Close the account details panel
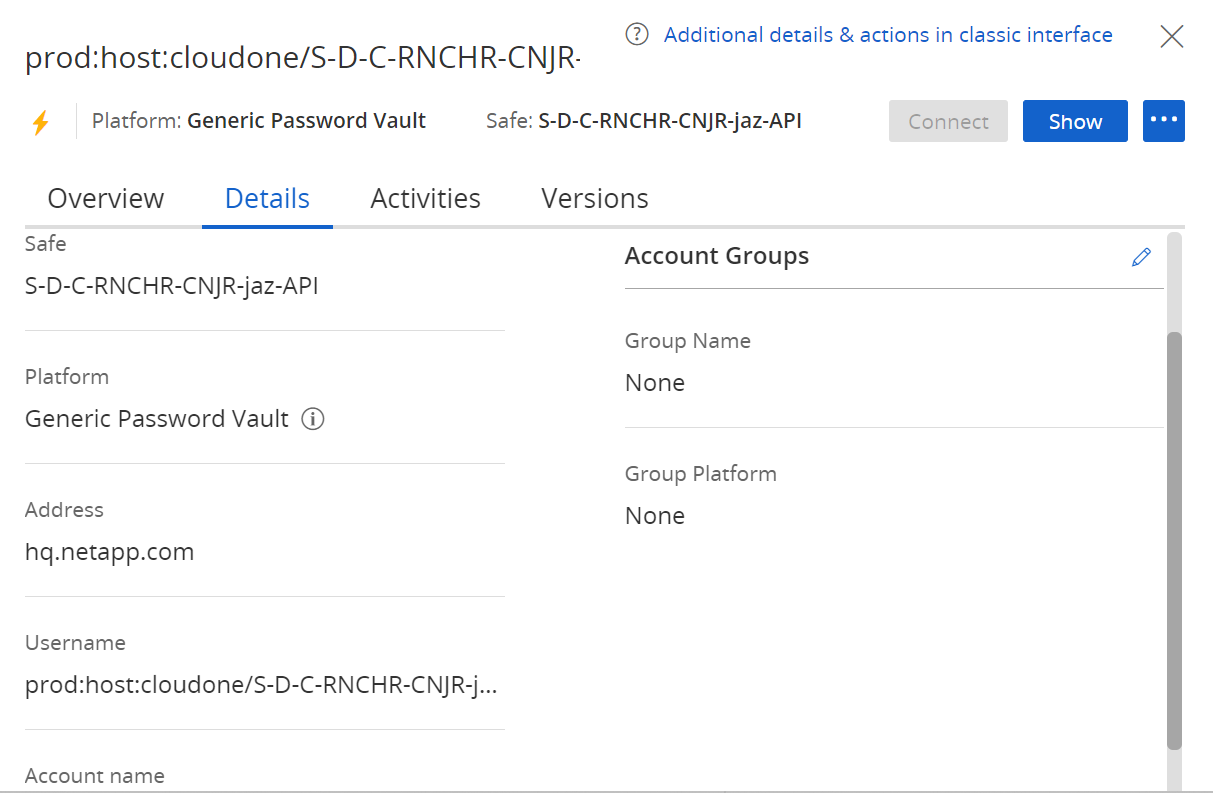The height and width of the screenshot is (793, 1213). 1171,37
